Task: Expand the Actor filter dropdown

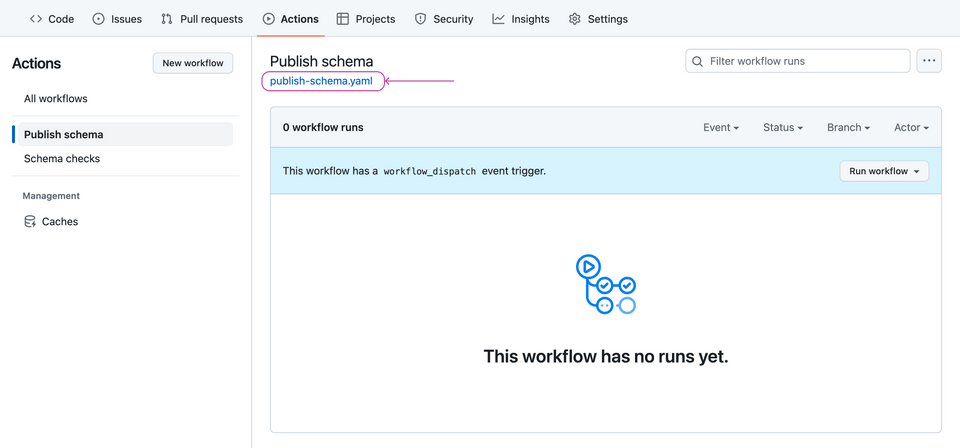Action: pos(912,127)
